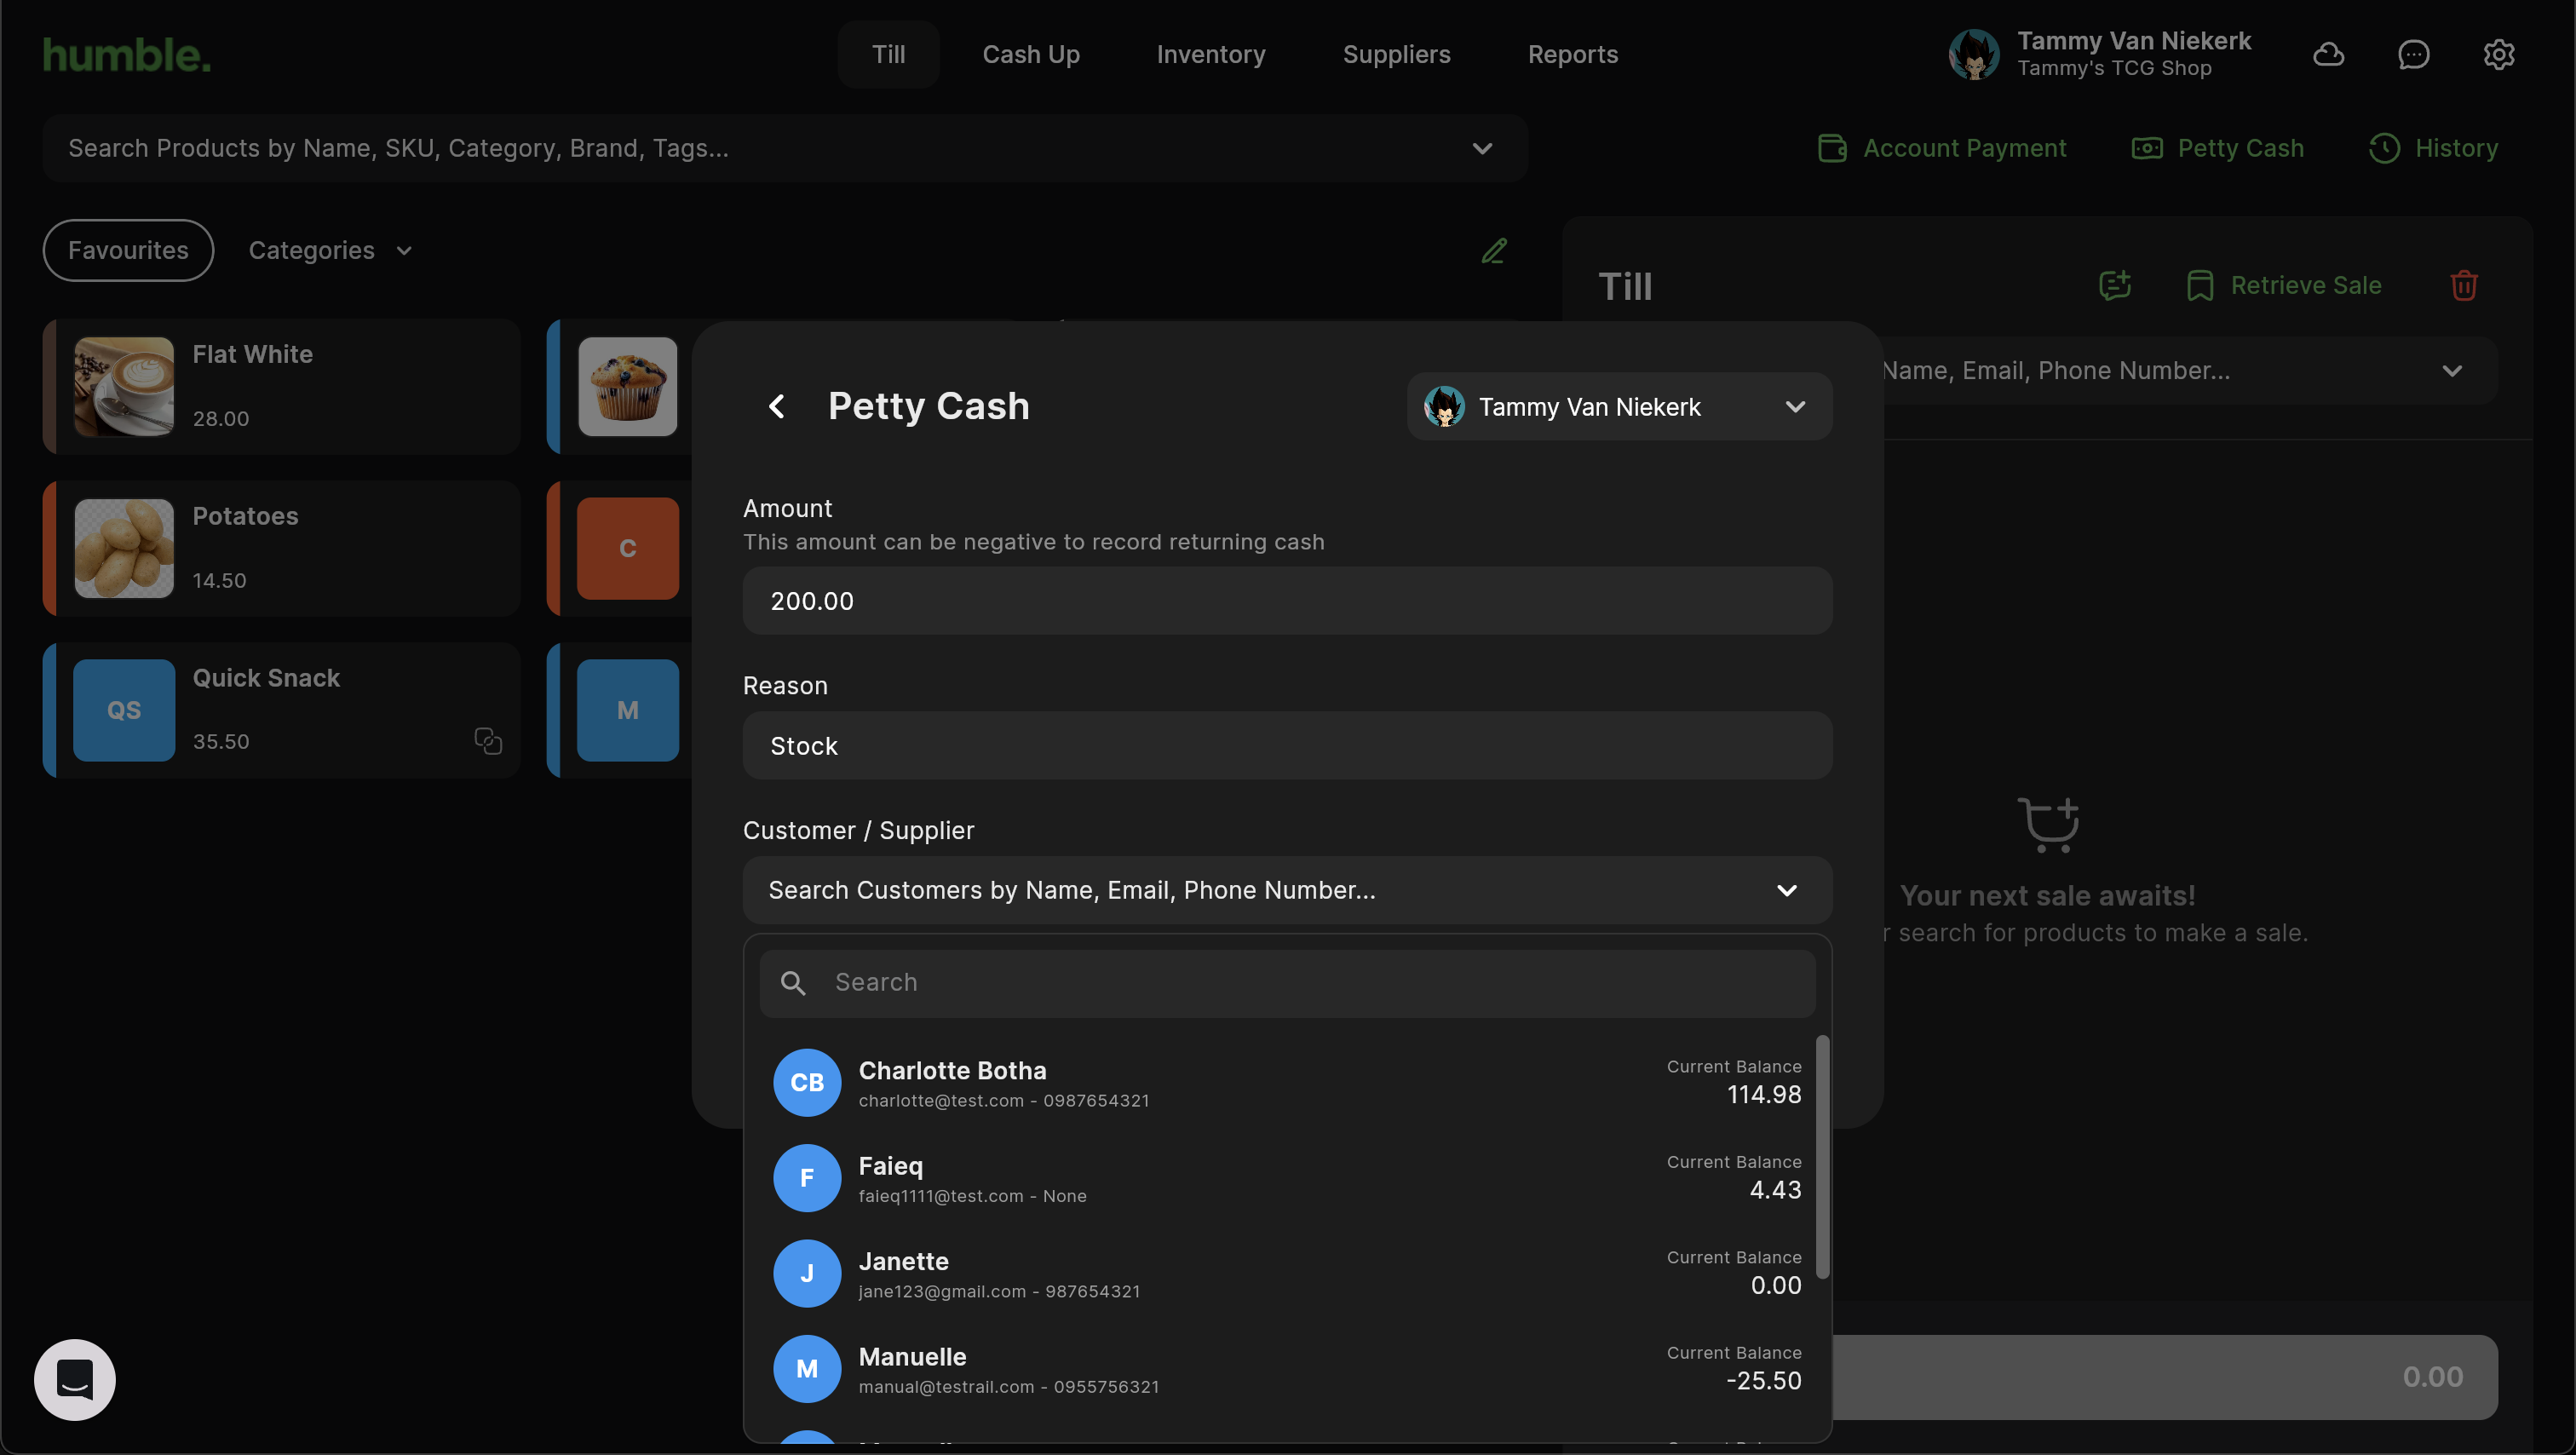Open the cloud sync icon
The height and width of the screenshot is (1455, 2576).
pyautogui.click(x=2328, y=54)
